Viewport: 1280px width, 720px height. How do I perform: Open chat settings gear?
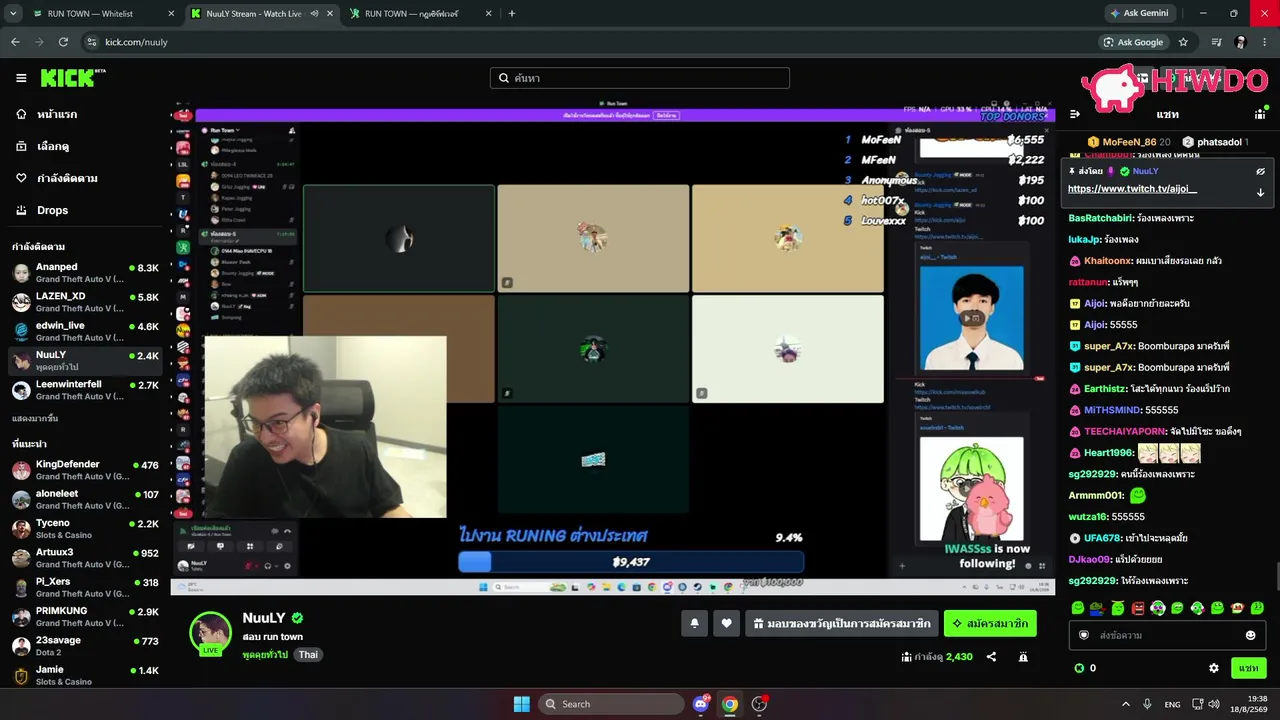pyautogui.click(x=1214, y=668)
